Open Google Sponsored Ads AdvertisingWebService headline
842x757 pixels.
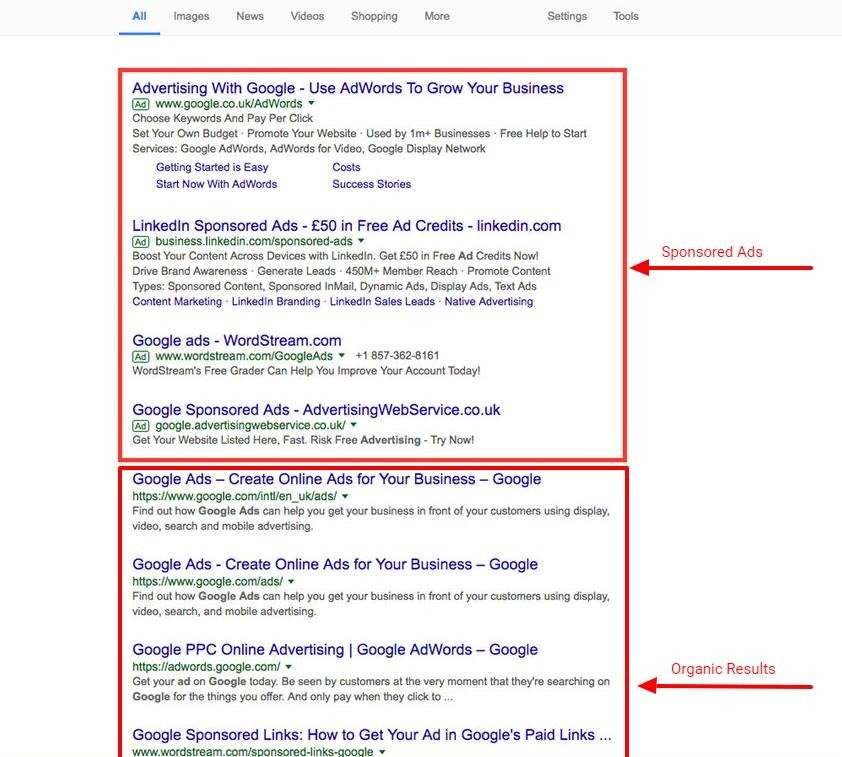[x=316, y=410]
